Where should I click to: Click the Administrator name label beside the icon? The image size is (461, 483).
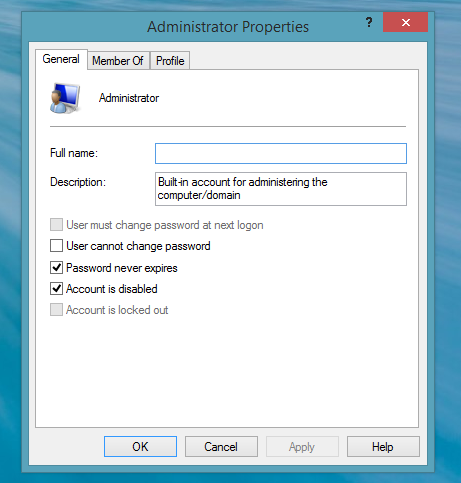129,98
